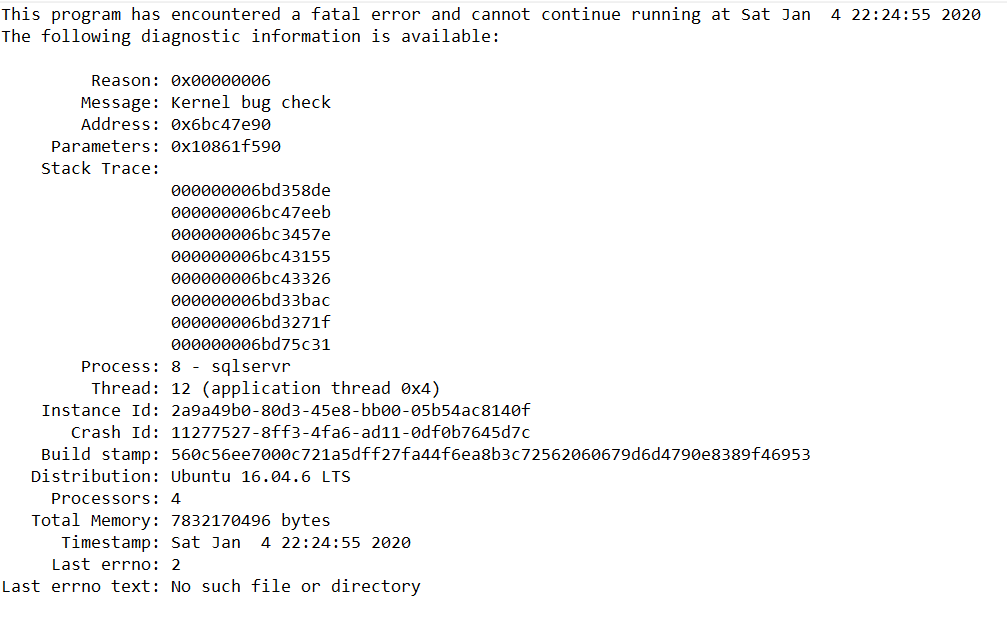The width and height of the screenshot is (1007, 625).
Task: Click stack trace entry 000000006bc43155
Action: tap(250, 256)
